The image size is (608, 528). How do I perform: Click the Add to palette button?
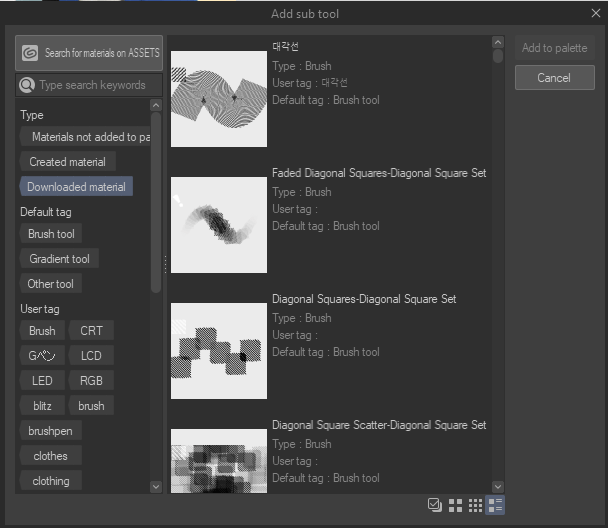coord(554,48)
